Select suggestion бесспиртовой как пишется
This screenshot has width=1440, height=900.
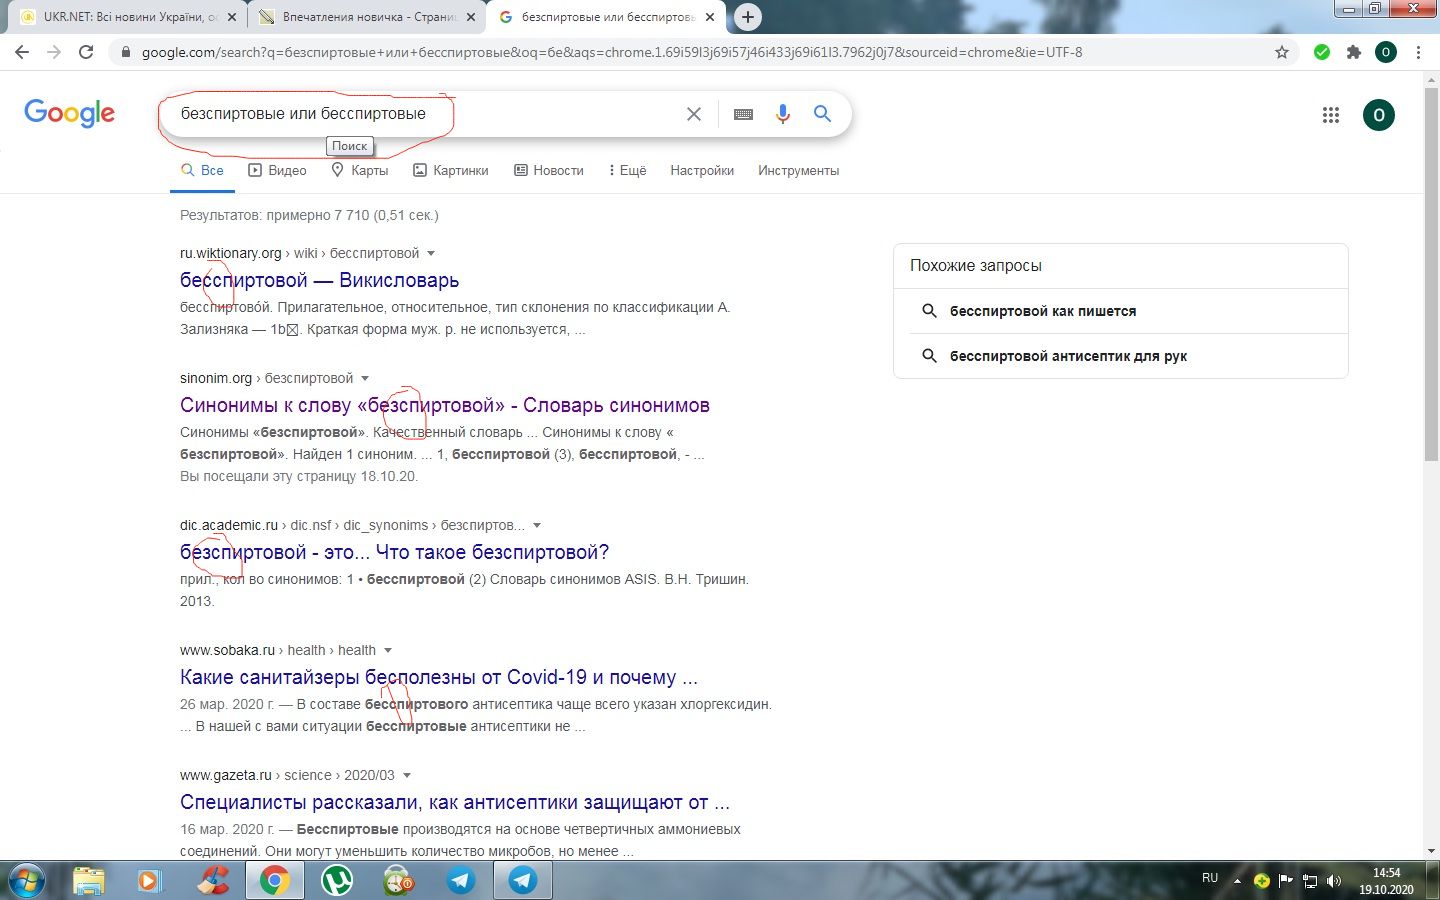pyautogui.click(x=1042, y=311)
